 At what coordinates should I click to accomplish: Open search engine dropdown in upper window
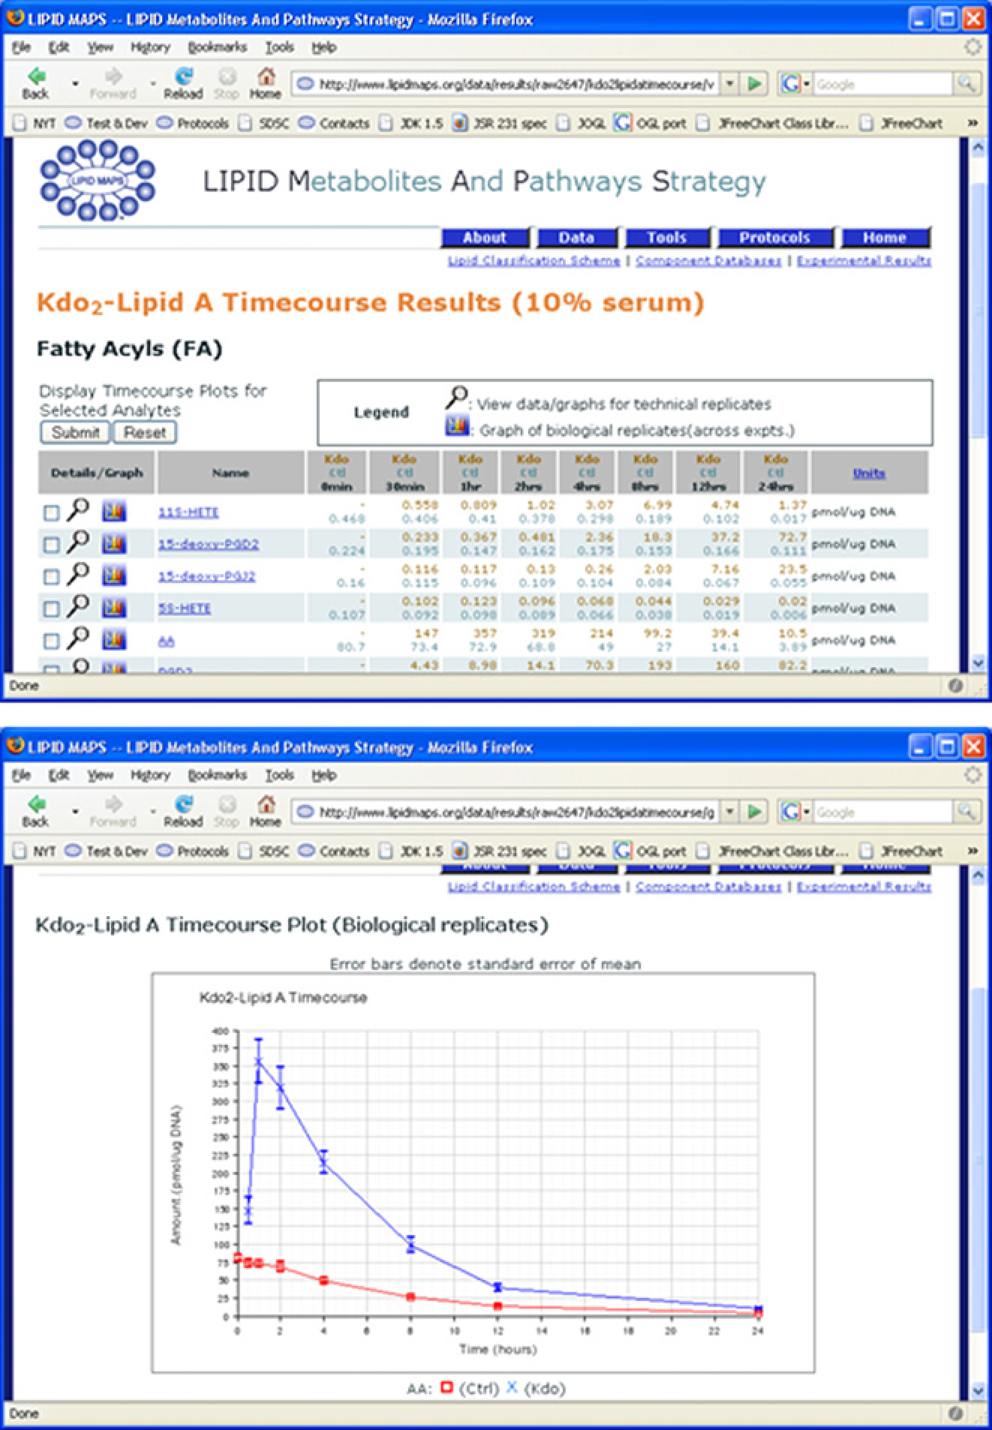[x=794, y=84]
